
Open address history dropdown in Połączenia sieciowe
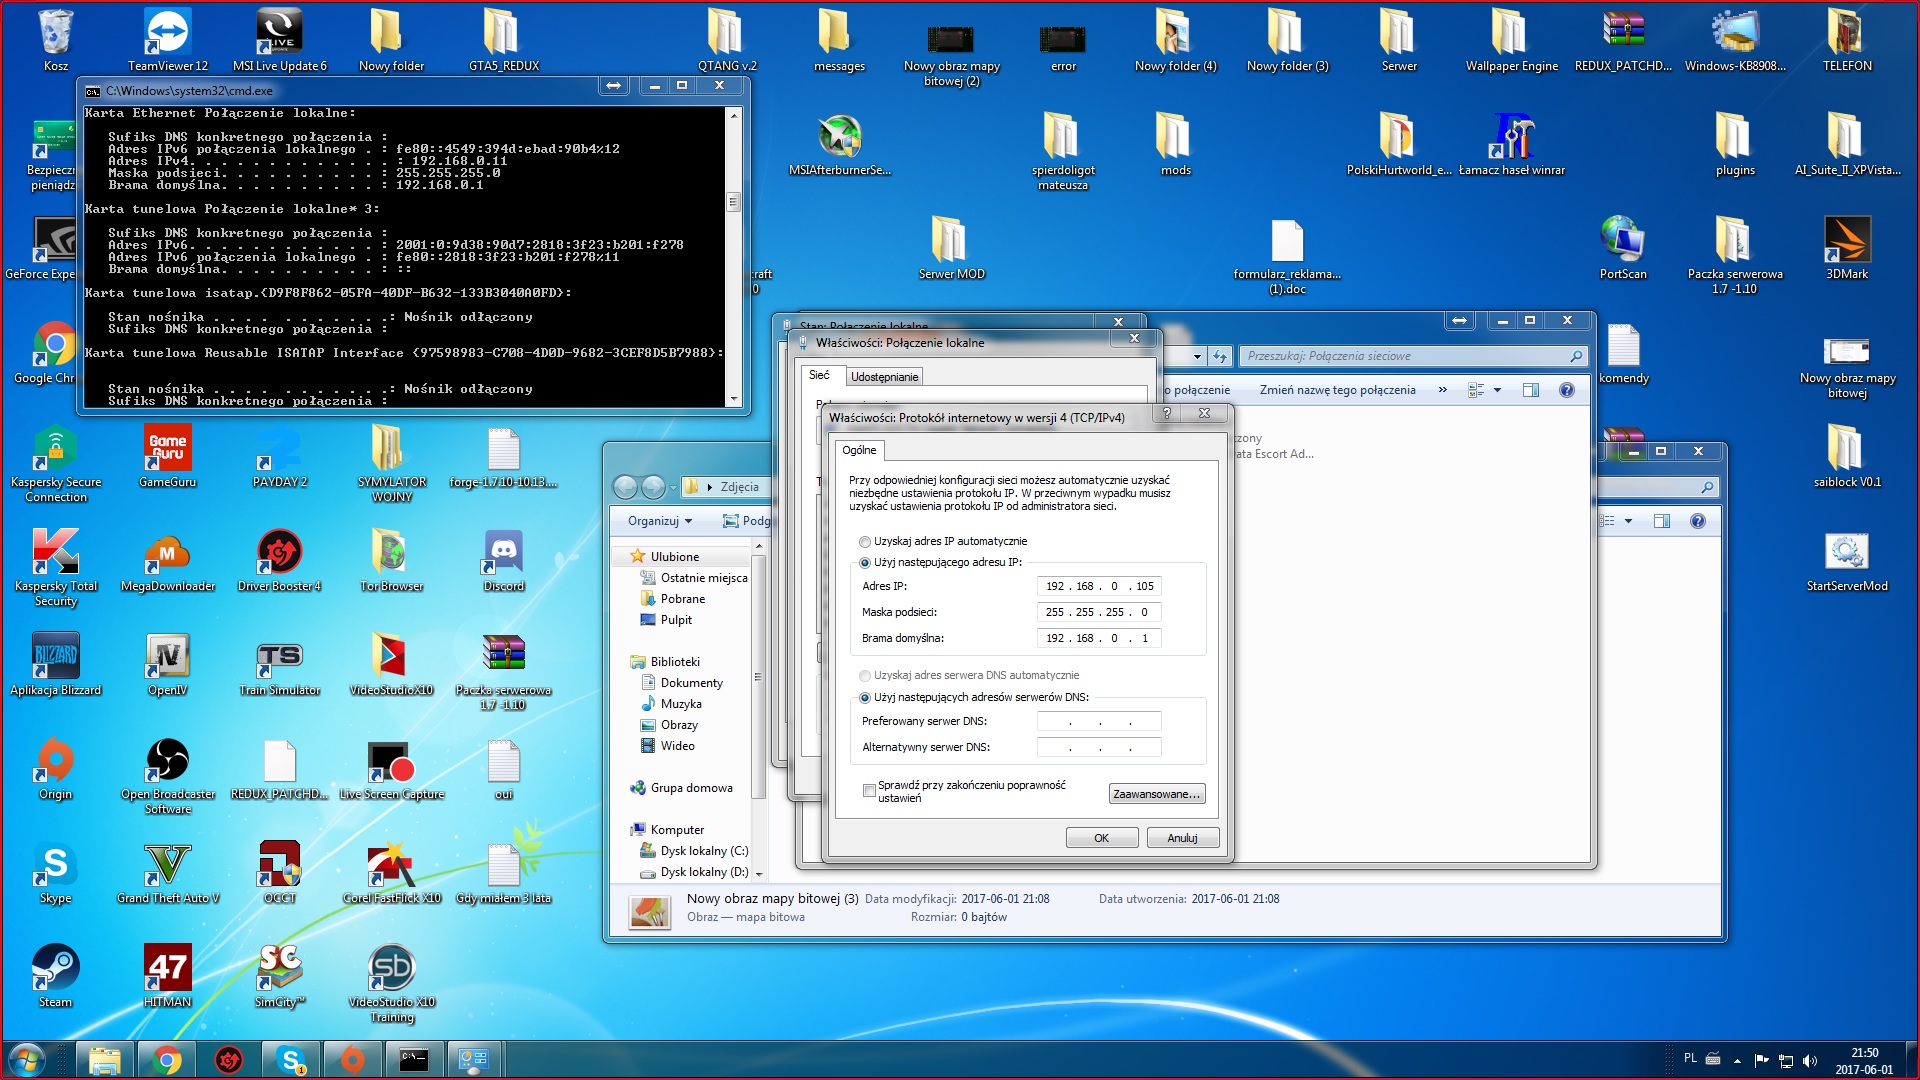pyautogui.click(x=1197, y=356)
